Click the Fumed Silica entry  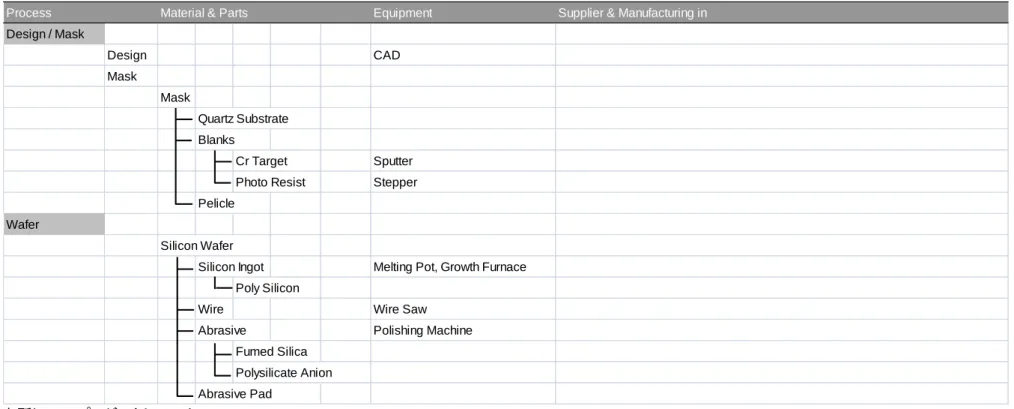[272, 351]
